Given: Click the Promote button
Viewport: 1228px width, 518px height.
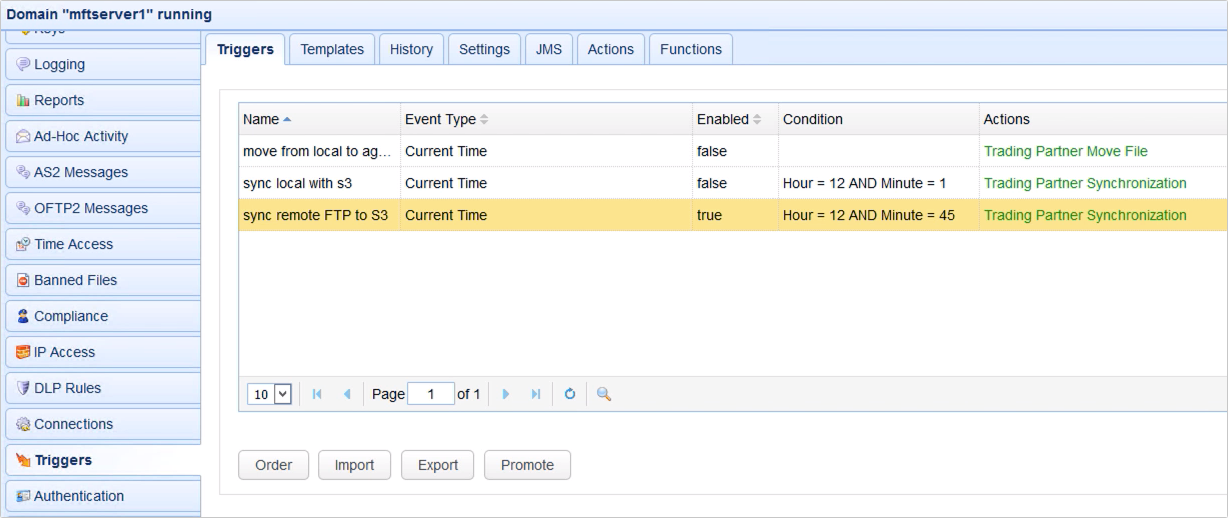Looking at the screenshot, I should click(x=527, y=465).
